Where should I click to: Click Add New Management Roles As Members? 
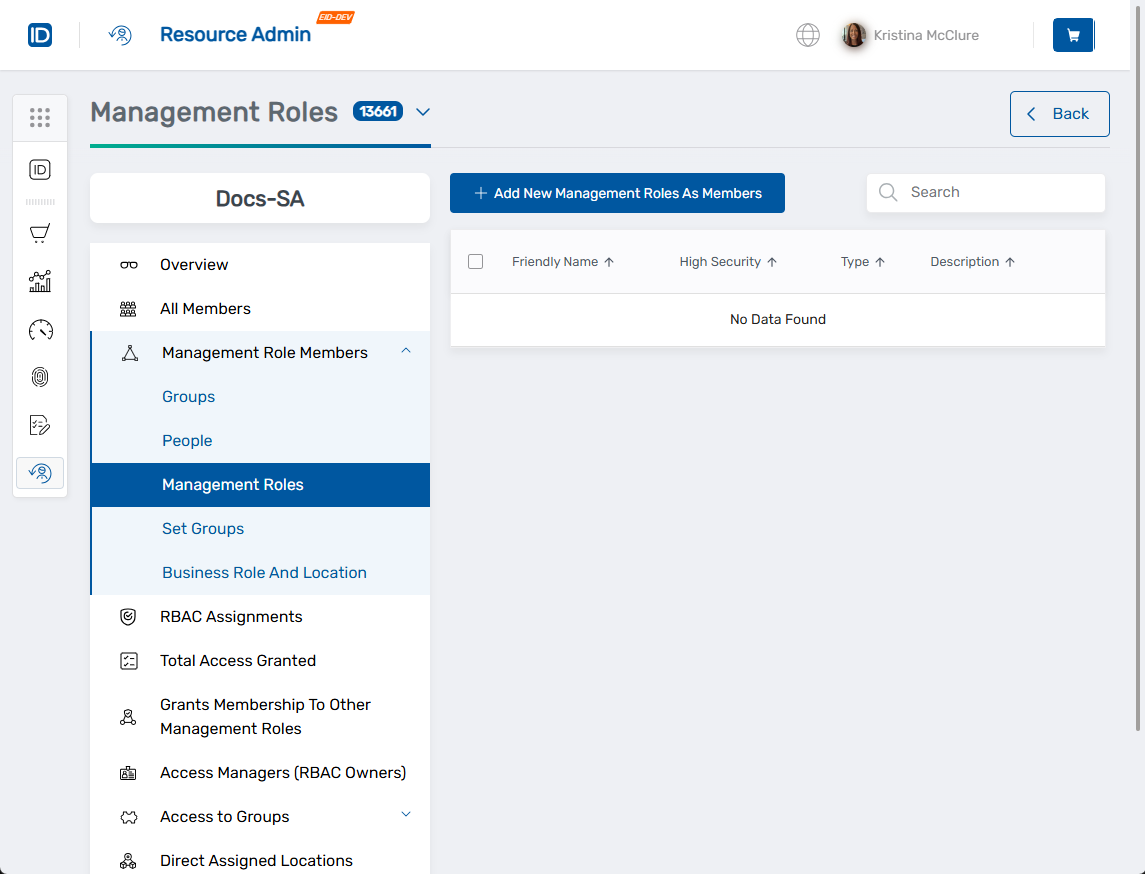617,192
